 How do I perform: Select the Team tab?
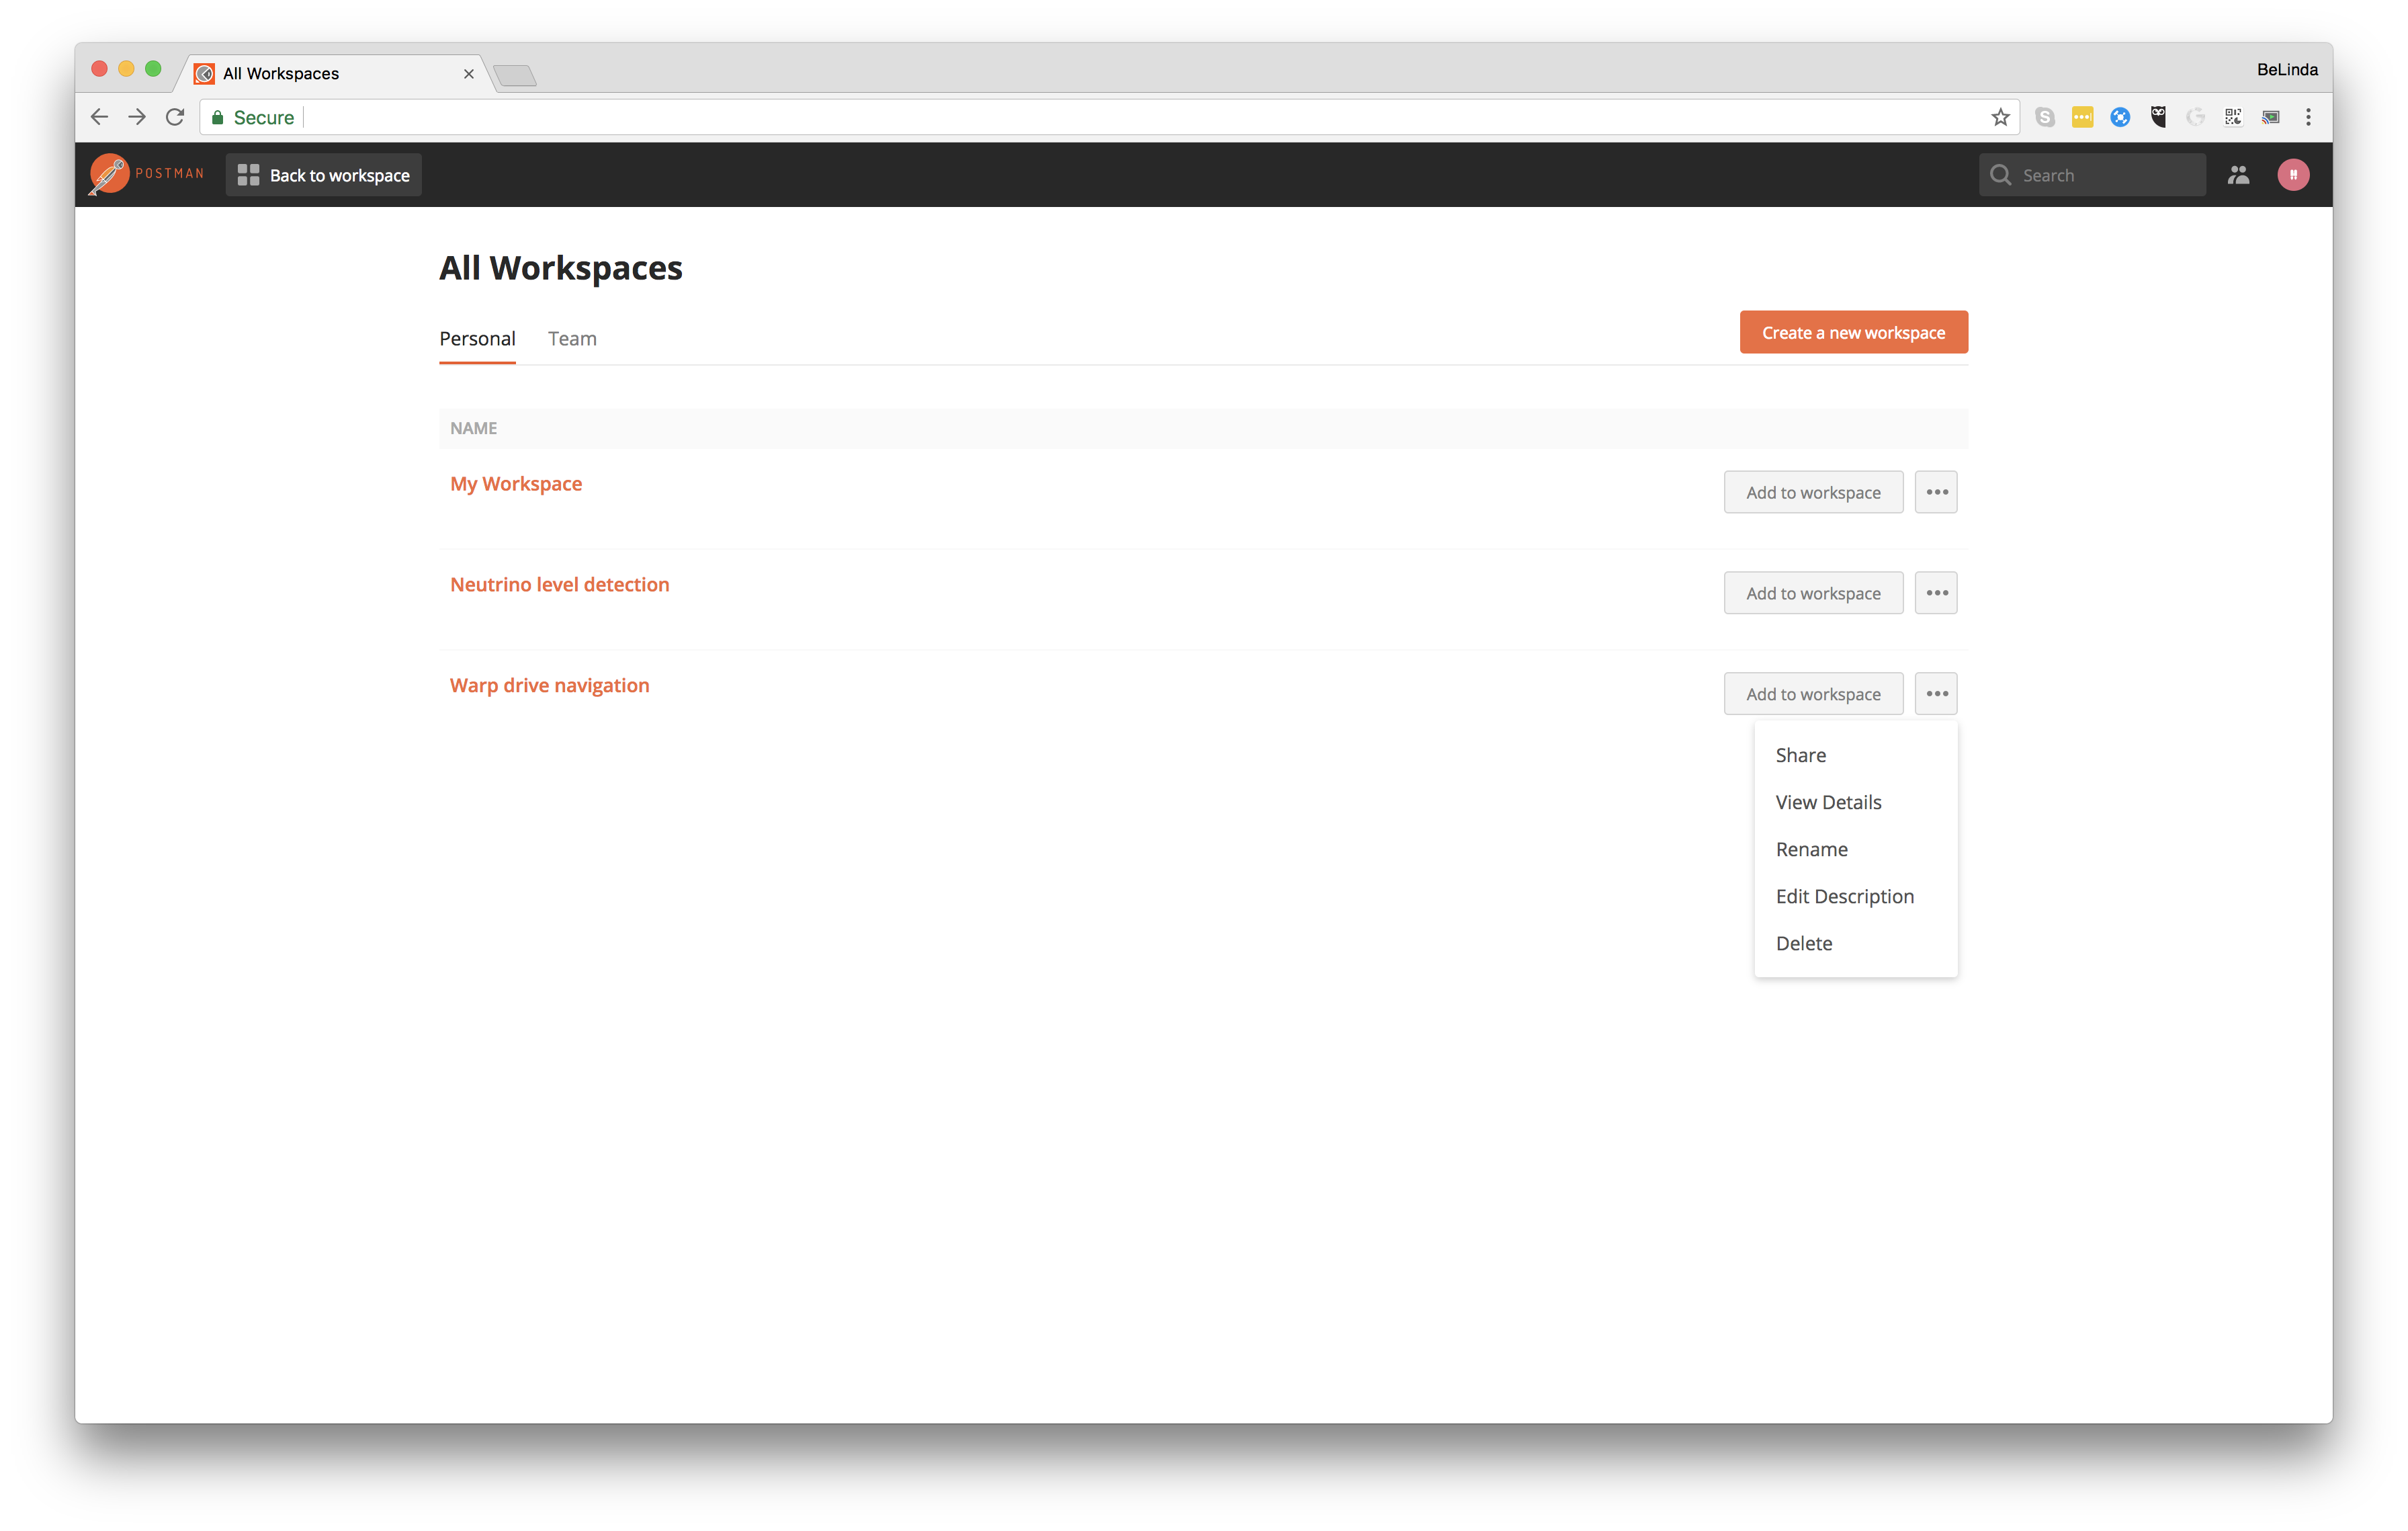pos(574,337)
